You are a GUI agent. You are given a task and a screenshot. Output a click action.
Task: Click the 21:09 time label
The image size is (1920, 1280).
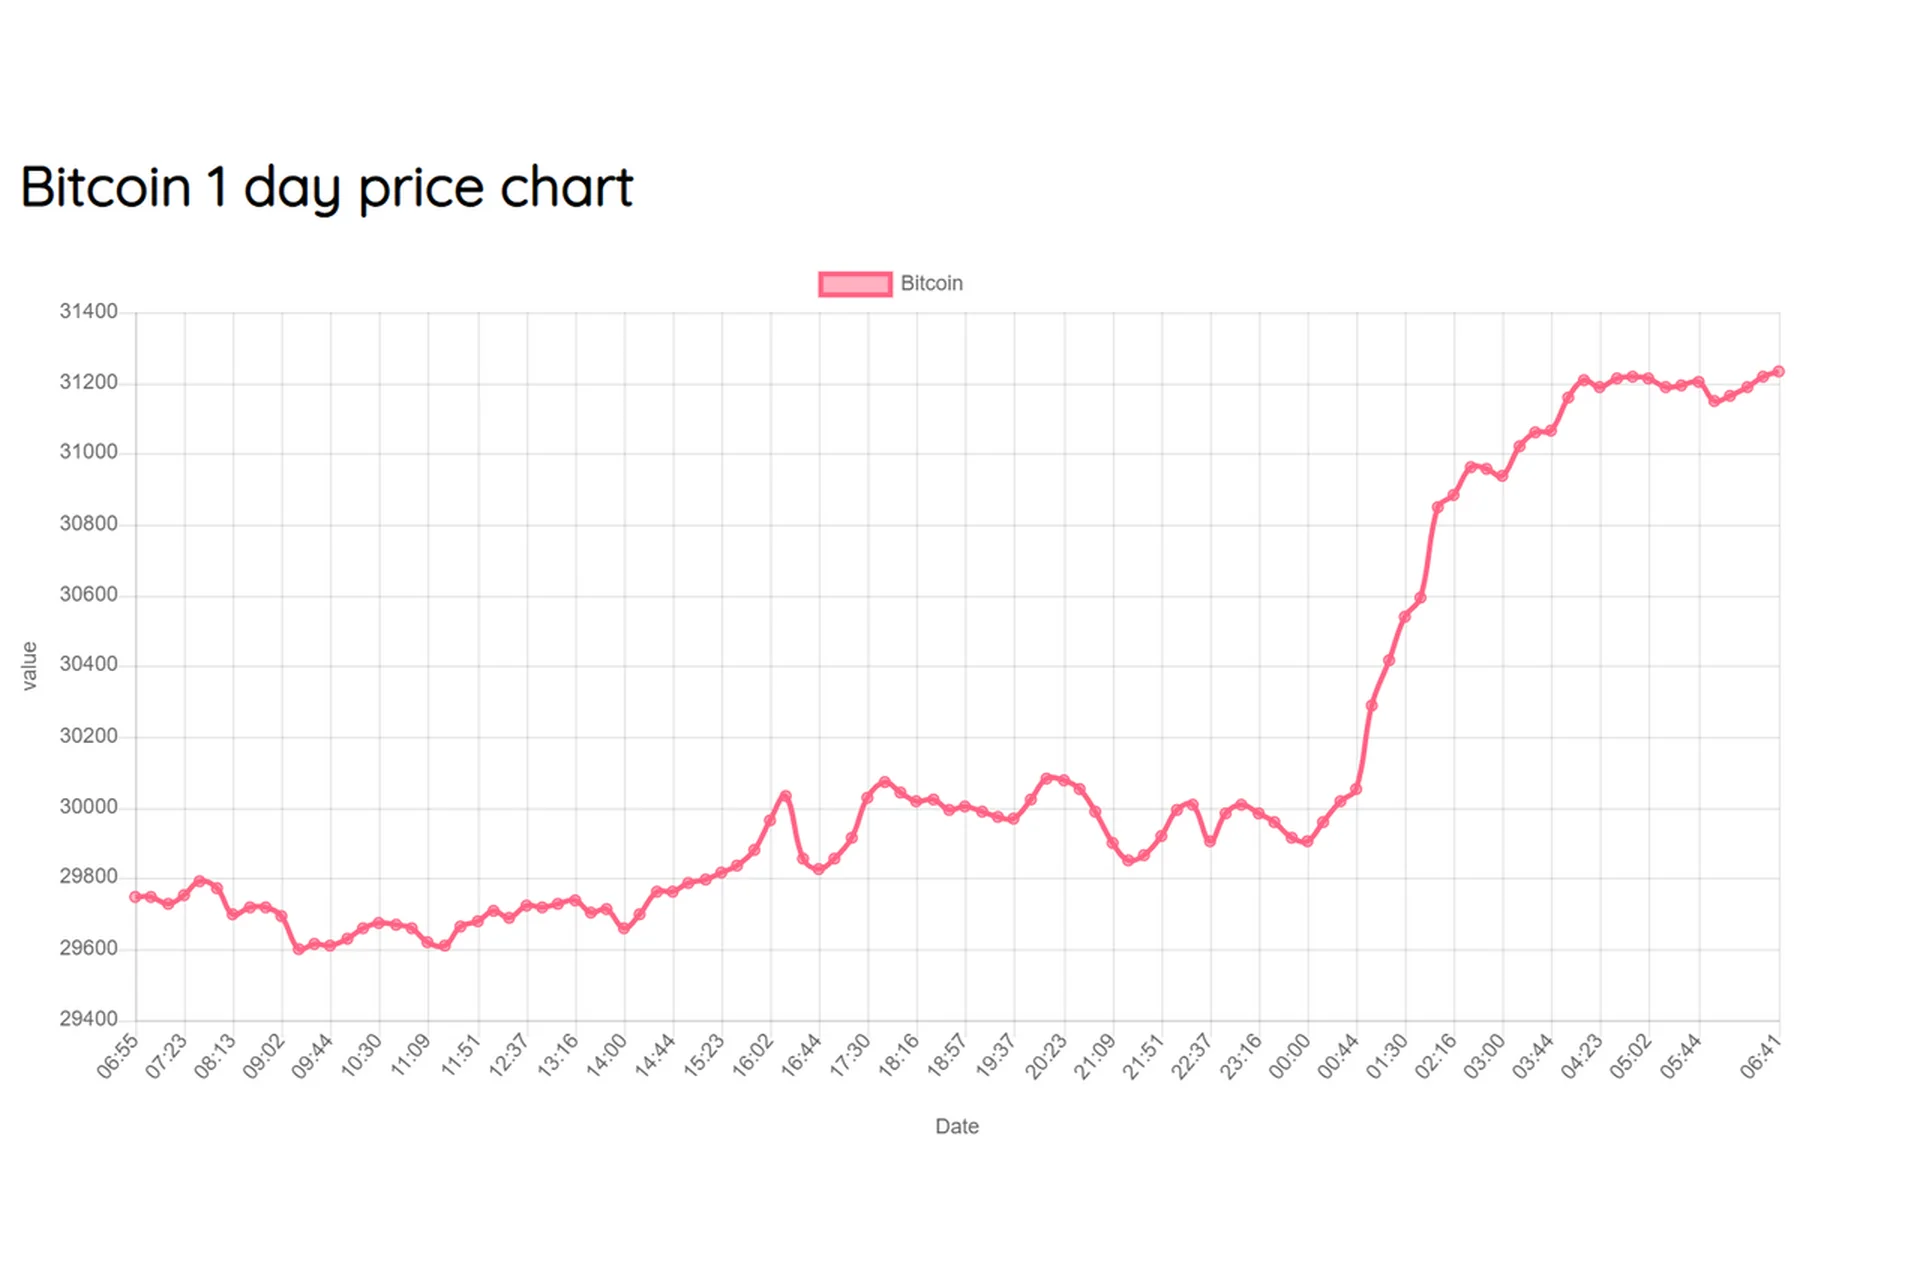[1095, 1058]
